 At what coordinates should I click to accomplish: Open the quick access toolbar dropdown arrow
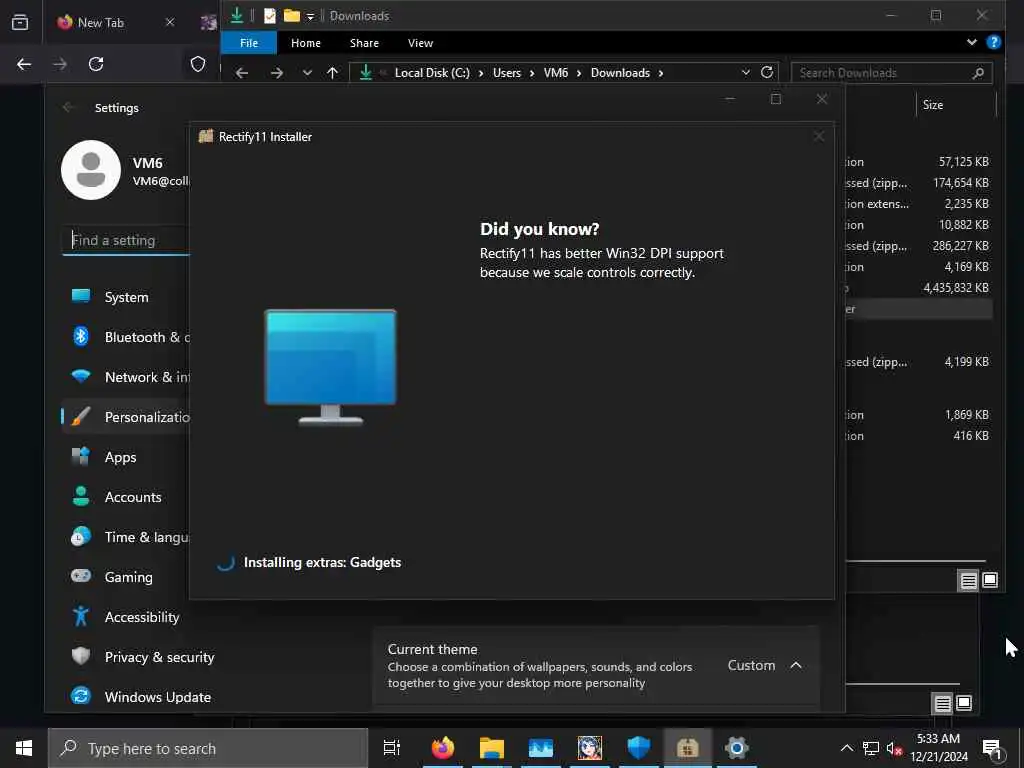[311, 16]
